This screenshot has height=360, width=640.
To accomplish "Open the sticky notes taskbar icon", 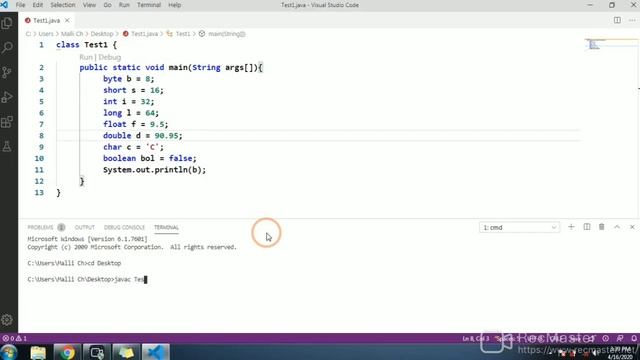I will pos(126,352).
